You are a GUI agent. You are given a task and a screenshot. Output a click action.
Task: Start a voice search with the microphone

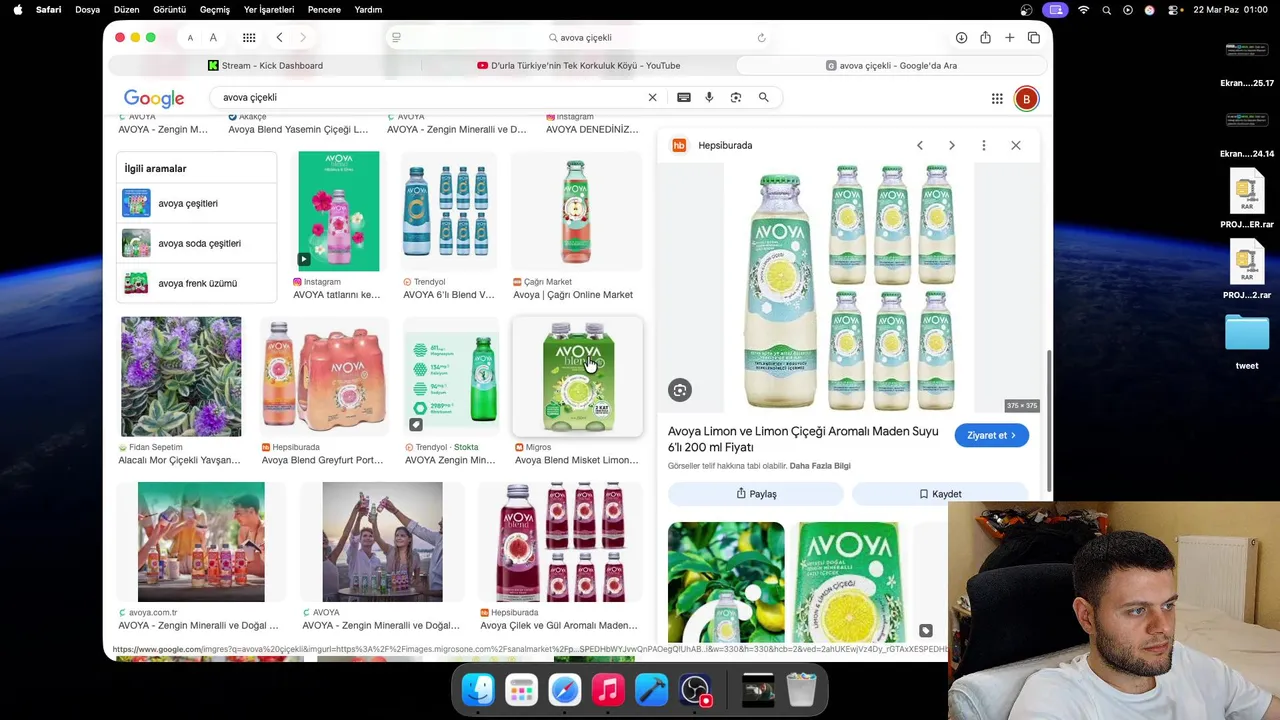point(709,97)
